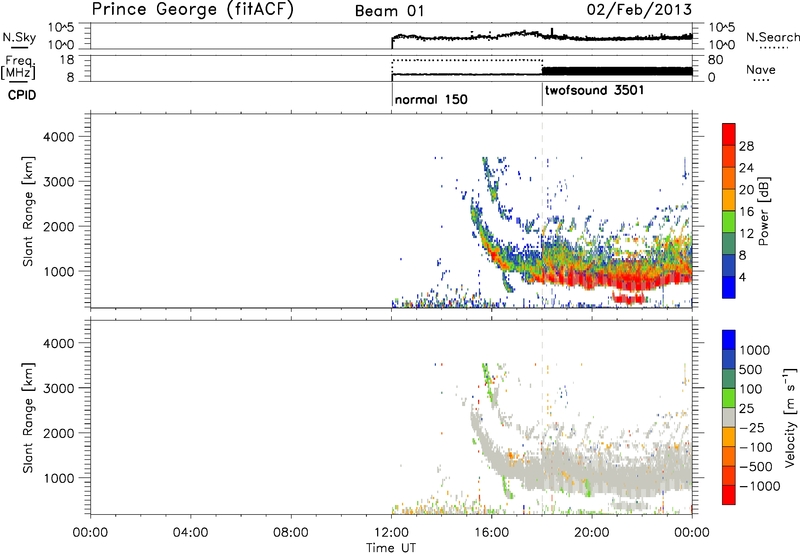Click the 20:00 time tick label
Image resolution: width=800 pixels, height=554 pixels.
[592, 533]
